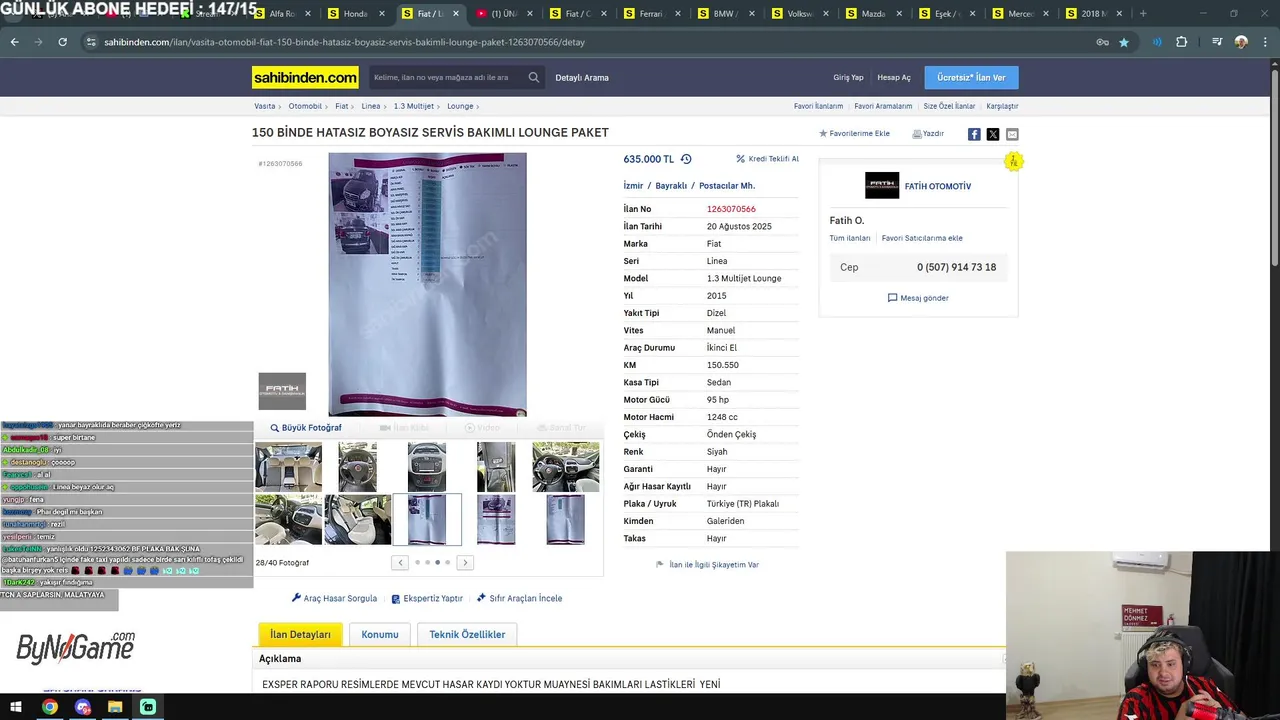Viewport: 1280px width, 720px height.
Task: Click the Yazdır print icon
Action: coord(917,134)
